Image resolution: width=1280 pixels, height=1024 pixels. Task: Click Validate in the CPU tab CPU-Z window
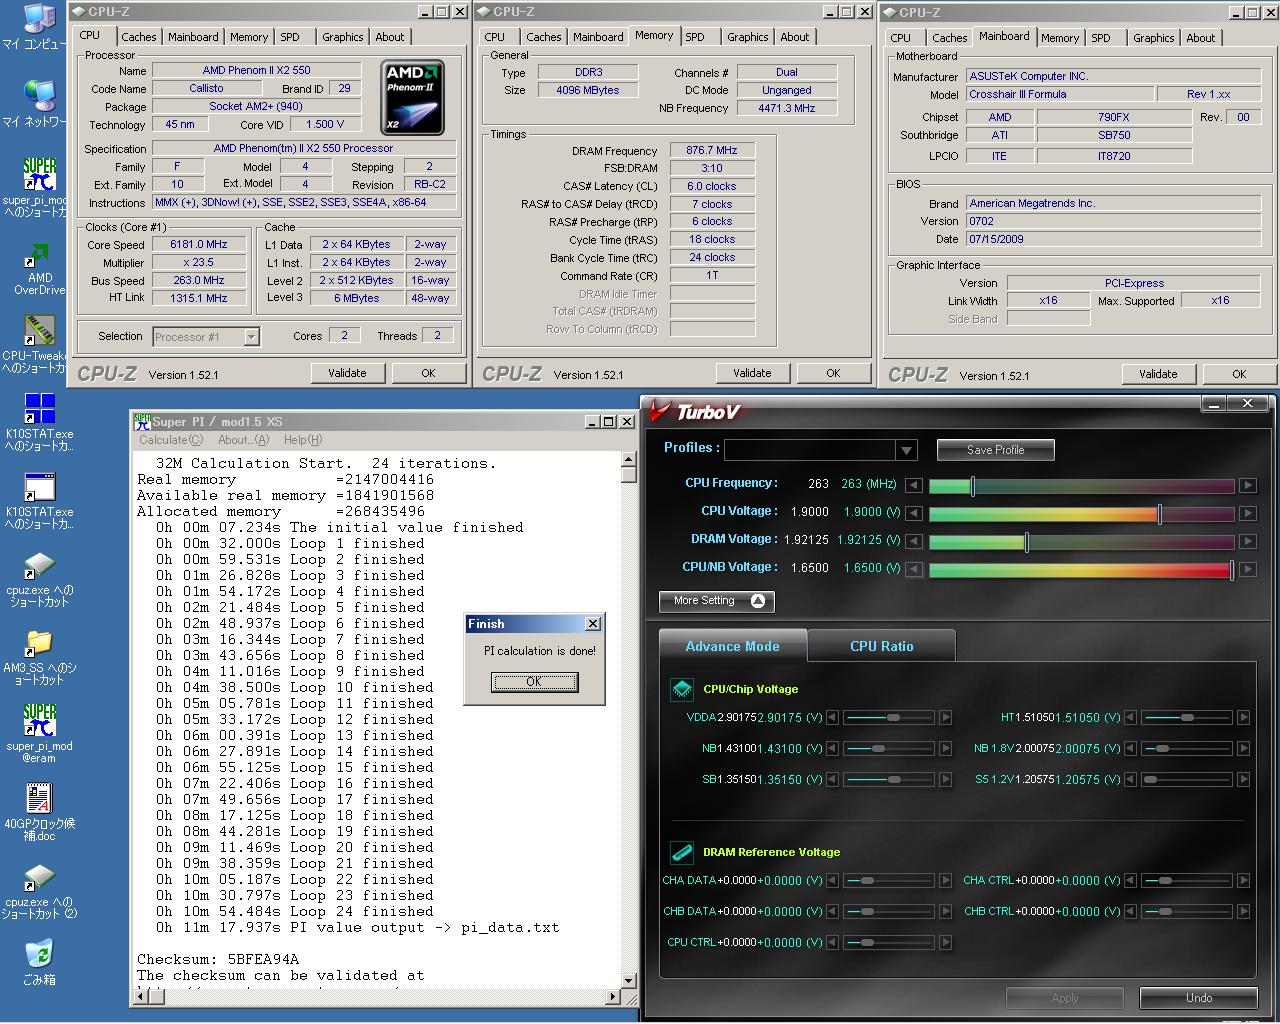coord(347,373)
